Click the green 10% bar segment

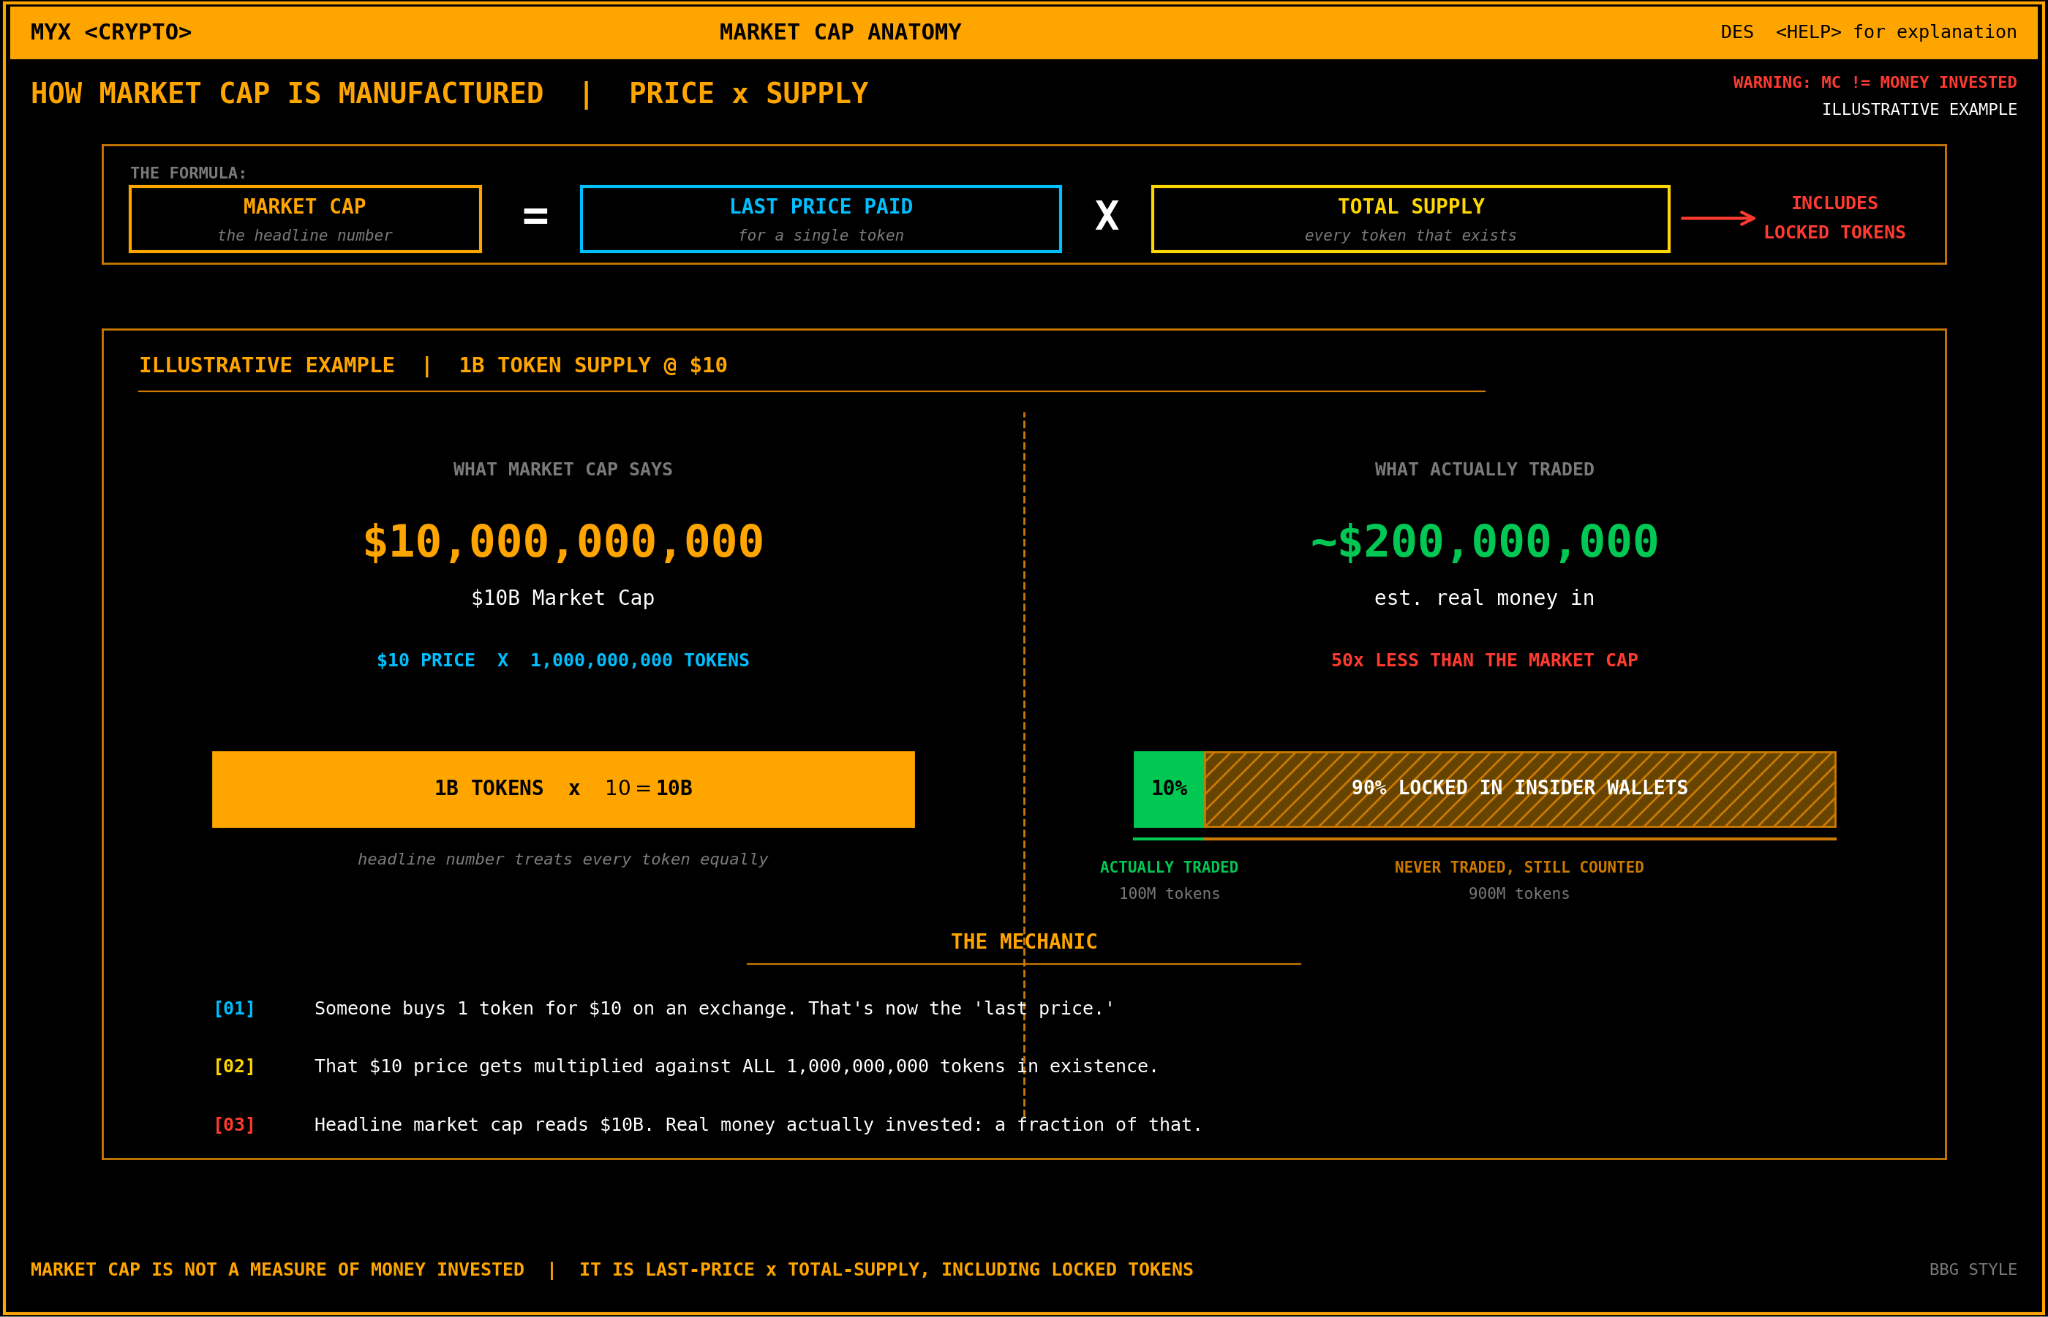point(1169,789)
